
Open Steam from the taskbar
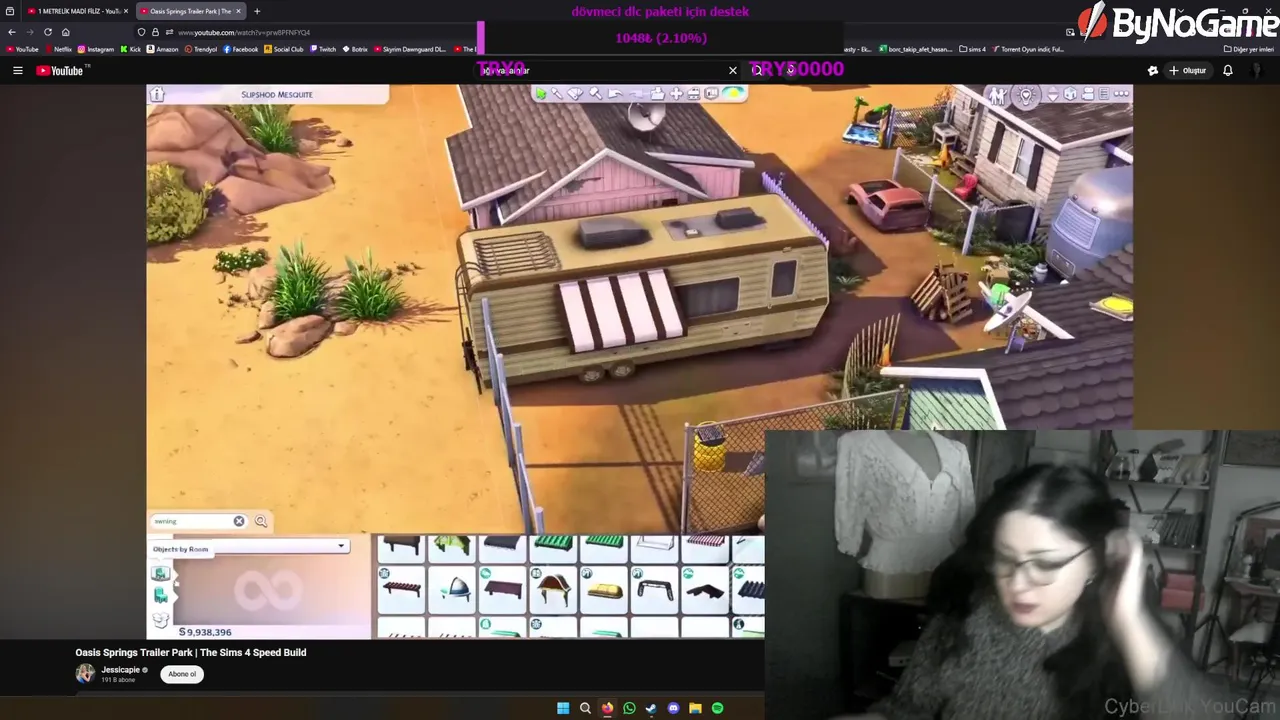(651, 708)
